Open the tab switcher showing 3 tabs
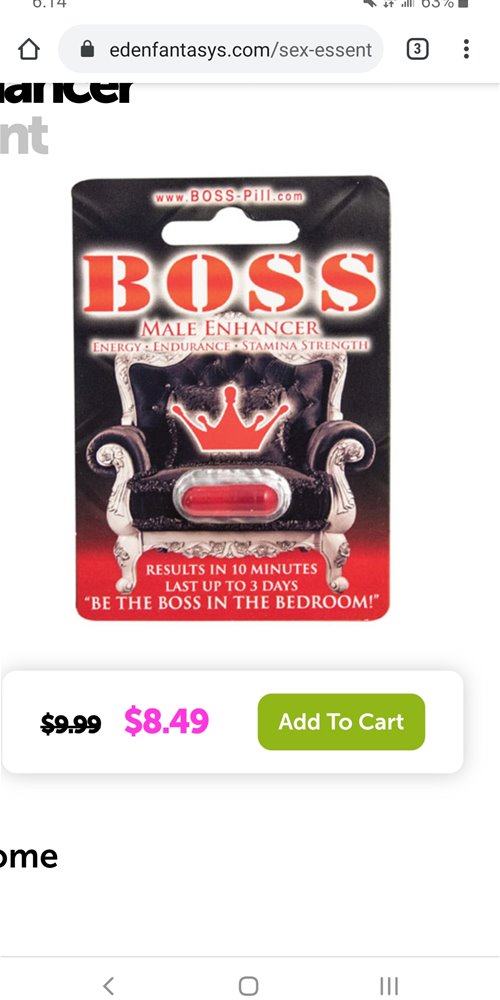Viewport: 500px width, 1000px height. tap(416, 49)
